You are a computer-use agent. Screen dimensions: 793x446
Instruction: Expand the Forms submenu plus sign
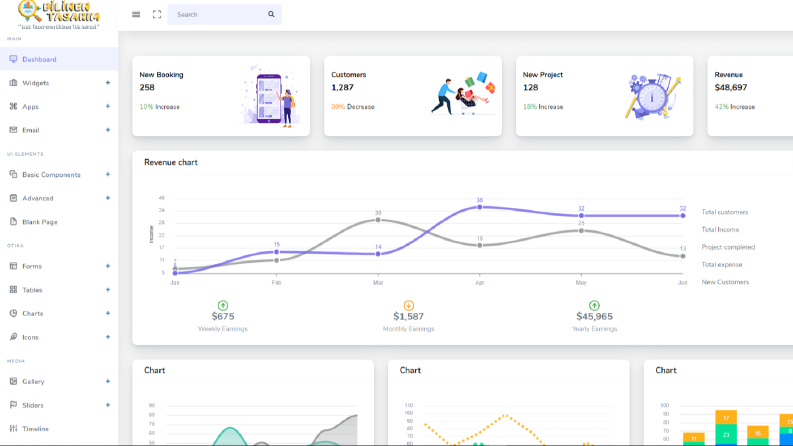[108, 266]
